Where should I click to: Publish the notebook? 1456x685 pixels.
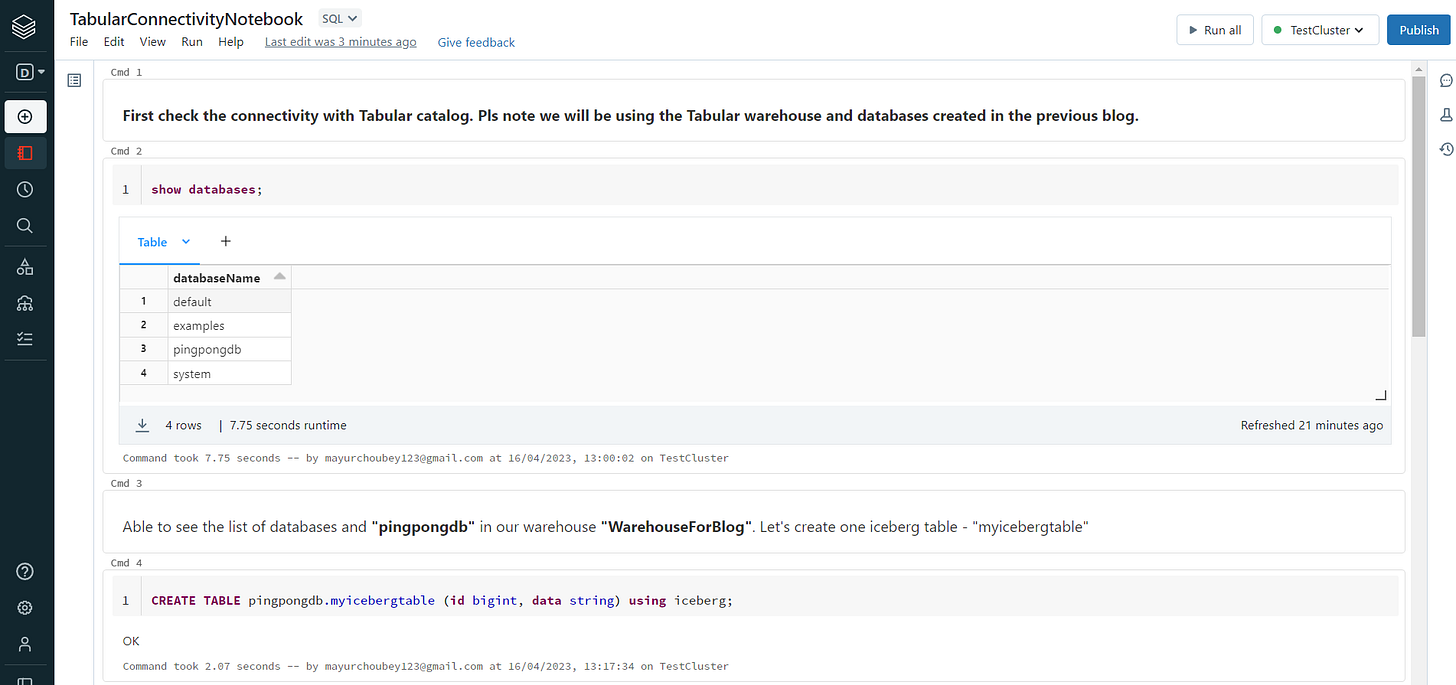coord(1419,29)
